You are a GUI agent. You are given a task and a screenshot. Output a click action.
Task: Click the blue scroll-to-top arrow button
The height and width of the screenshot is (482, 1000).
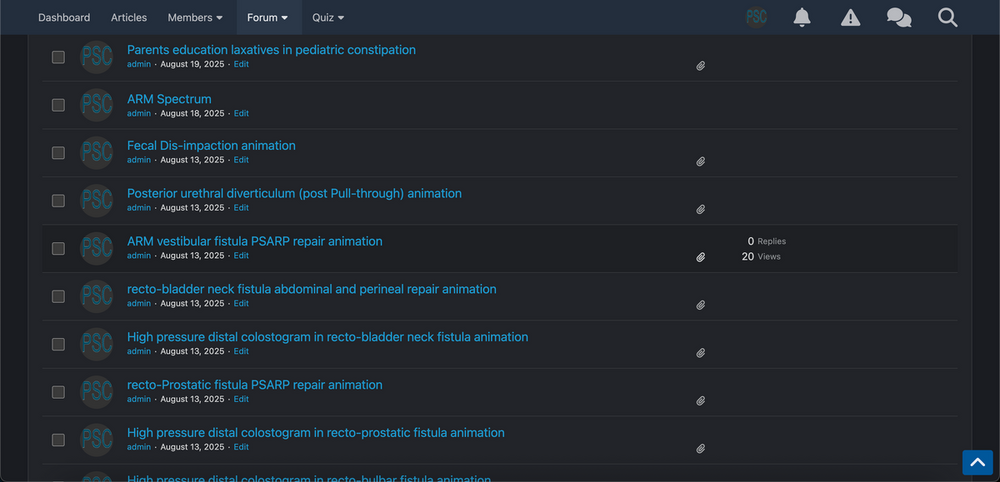(978, 462)
